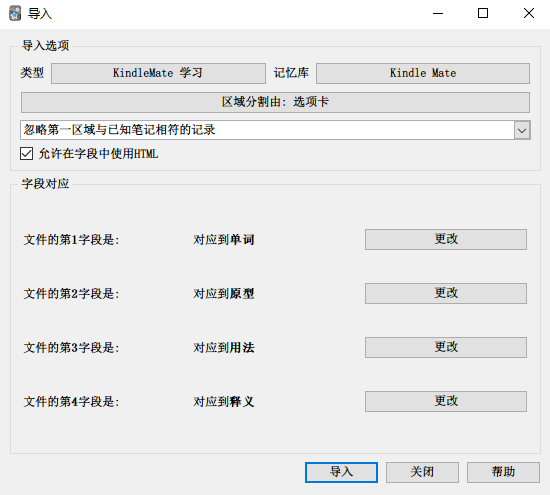Open the dropdown arrow for duplicate handling
The height and width of the screenshot is (495, 550).
pyautogui.click(x=522, y=131)
